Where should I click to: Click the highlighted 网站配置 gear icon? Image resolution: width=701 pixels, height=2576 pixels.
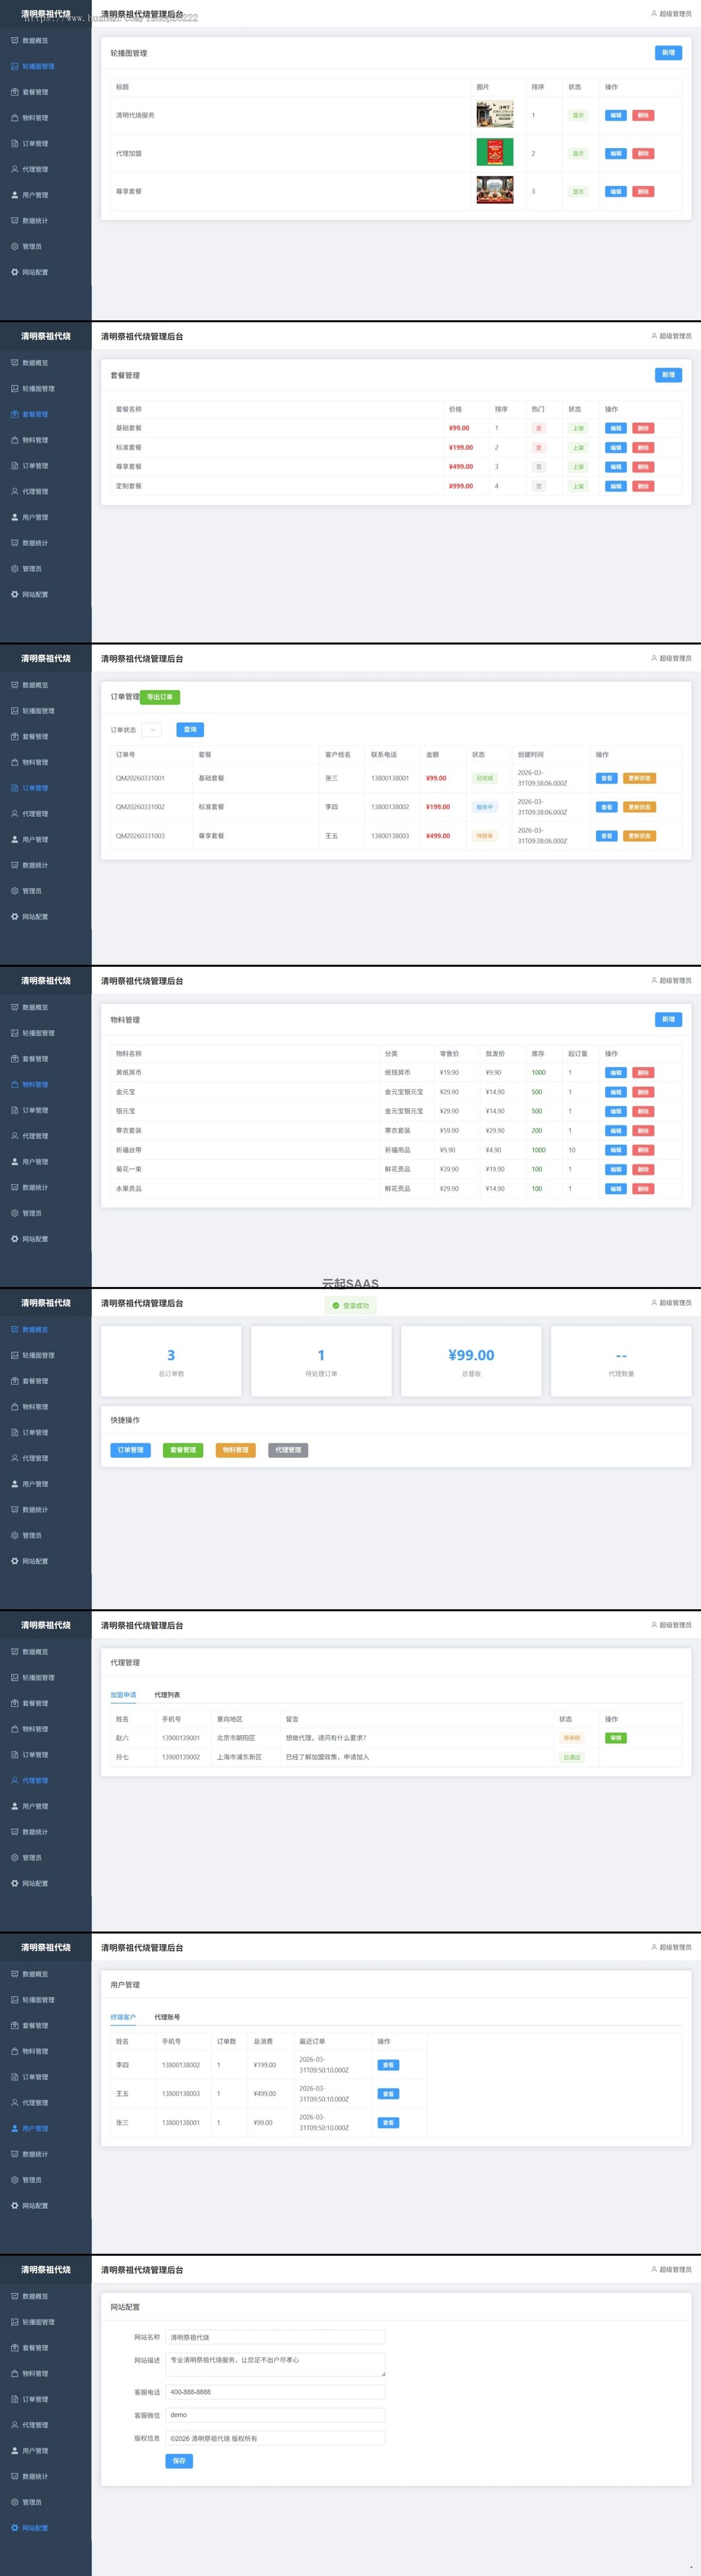pos(14,2527)
